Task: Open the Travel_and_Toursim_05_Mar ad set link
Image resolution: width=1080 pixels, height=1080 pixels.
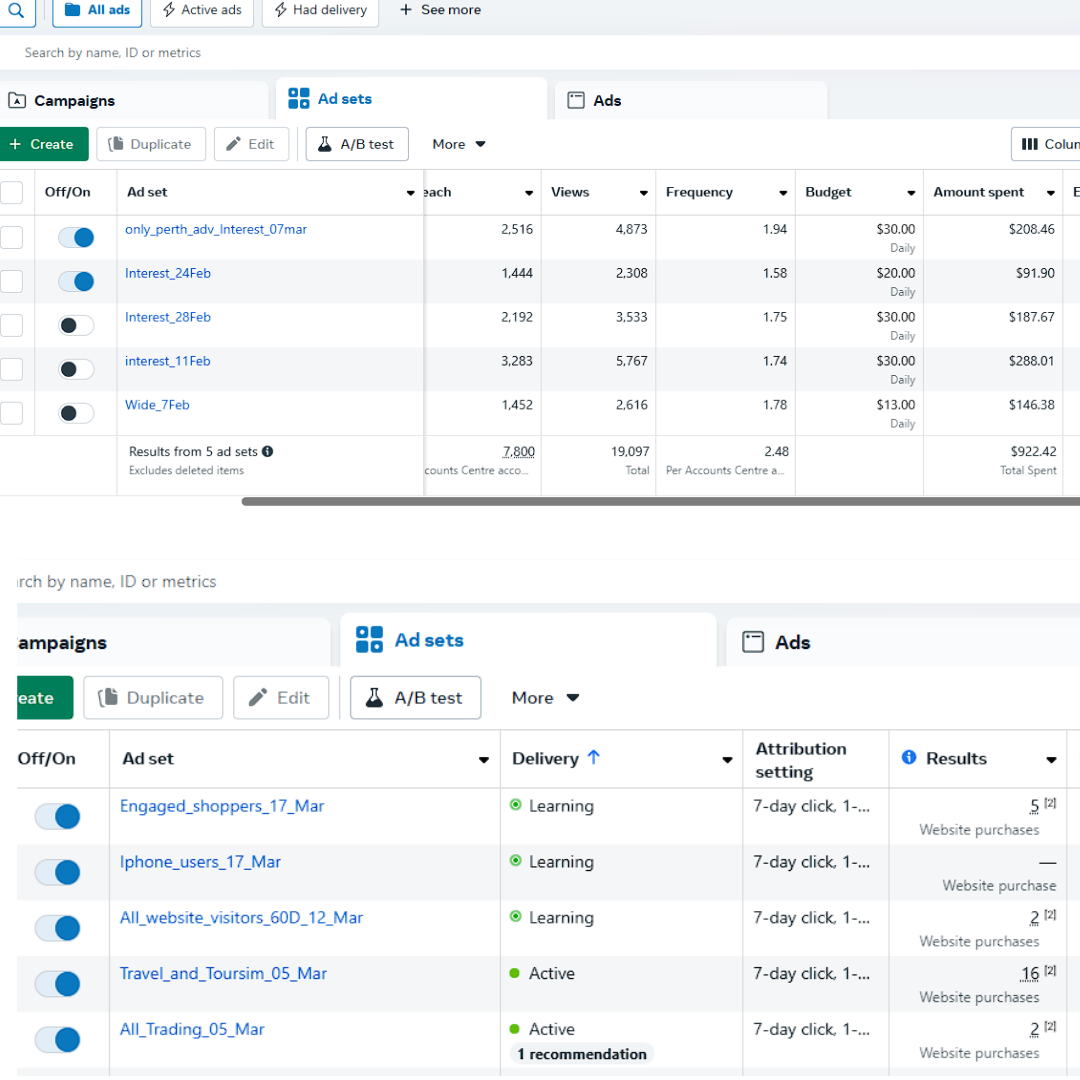Action: (x=223, y=973)
